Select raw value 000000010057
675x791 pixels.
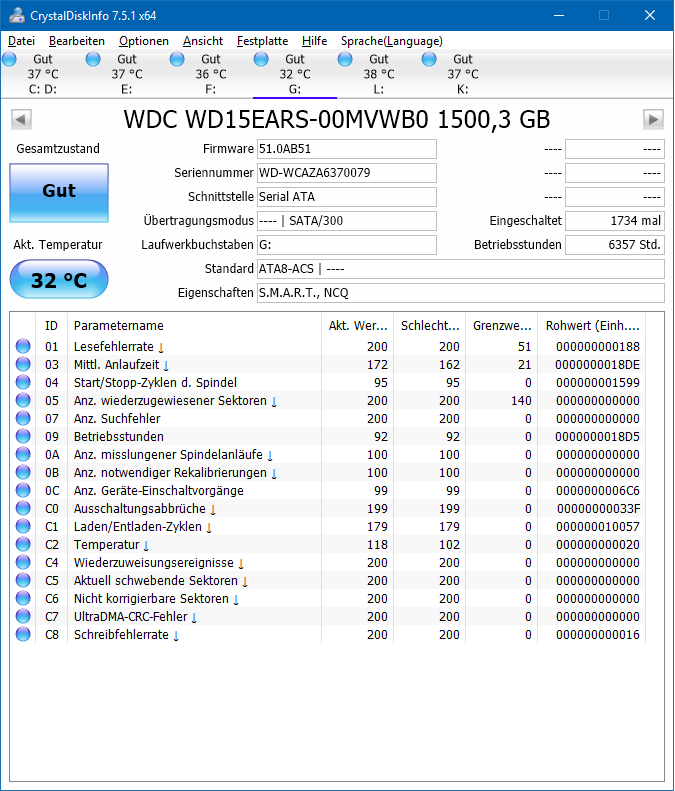(598, 526)
